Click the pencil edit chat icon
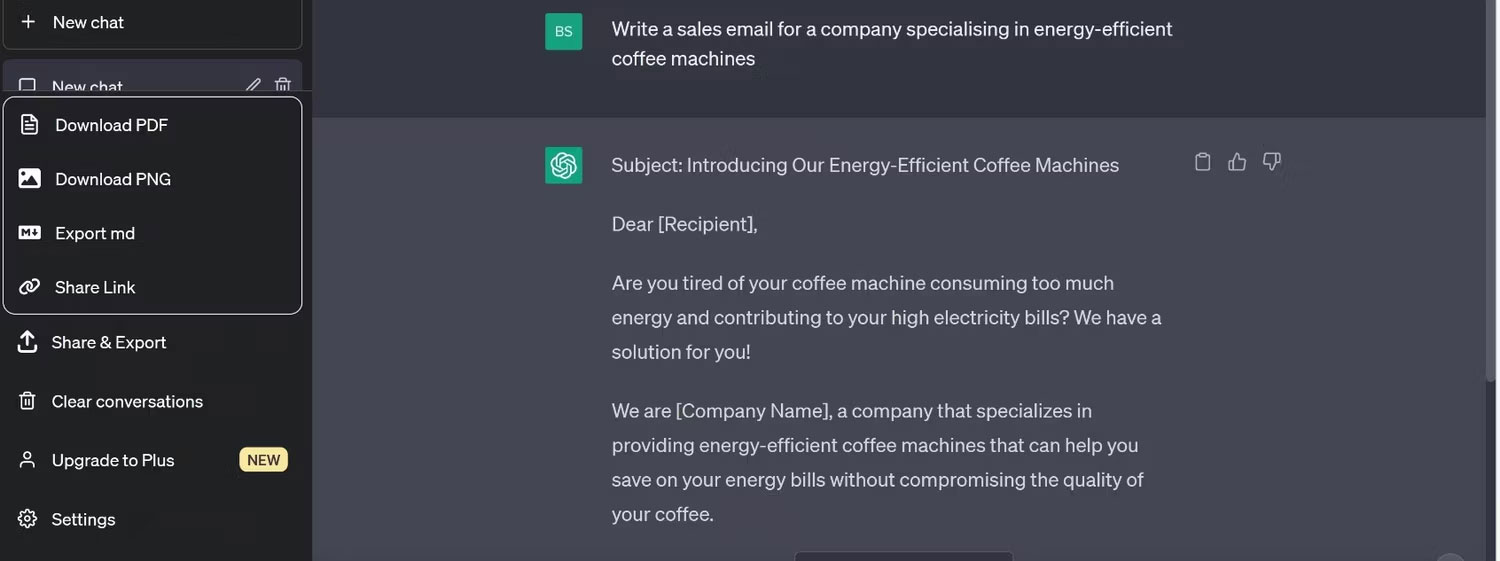The width and height of the screenshot is (1500, 561). click(254, 86)
